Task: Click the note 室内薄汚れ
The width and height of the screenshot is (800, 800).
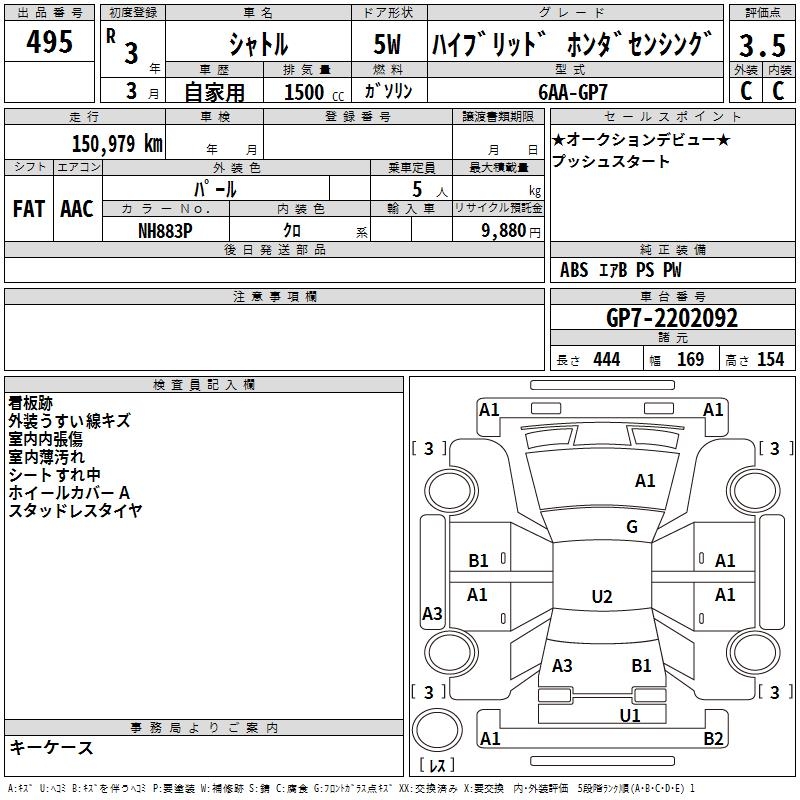Action: (x=46, y=457)
